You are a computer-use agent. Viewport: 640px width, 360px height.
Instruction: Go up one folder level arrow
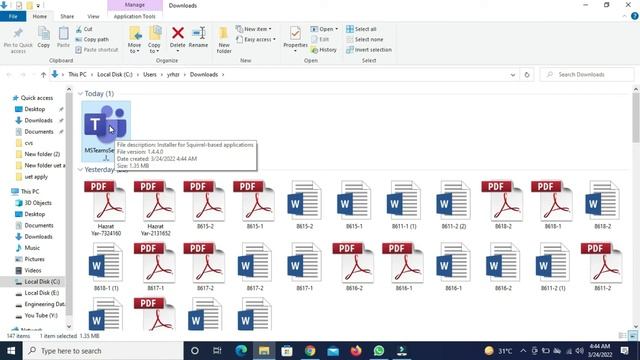(43, 75)
